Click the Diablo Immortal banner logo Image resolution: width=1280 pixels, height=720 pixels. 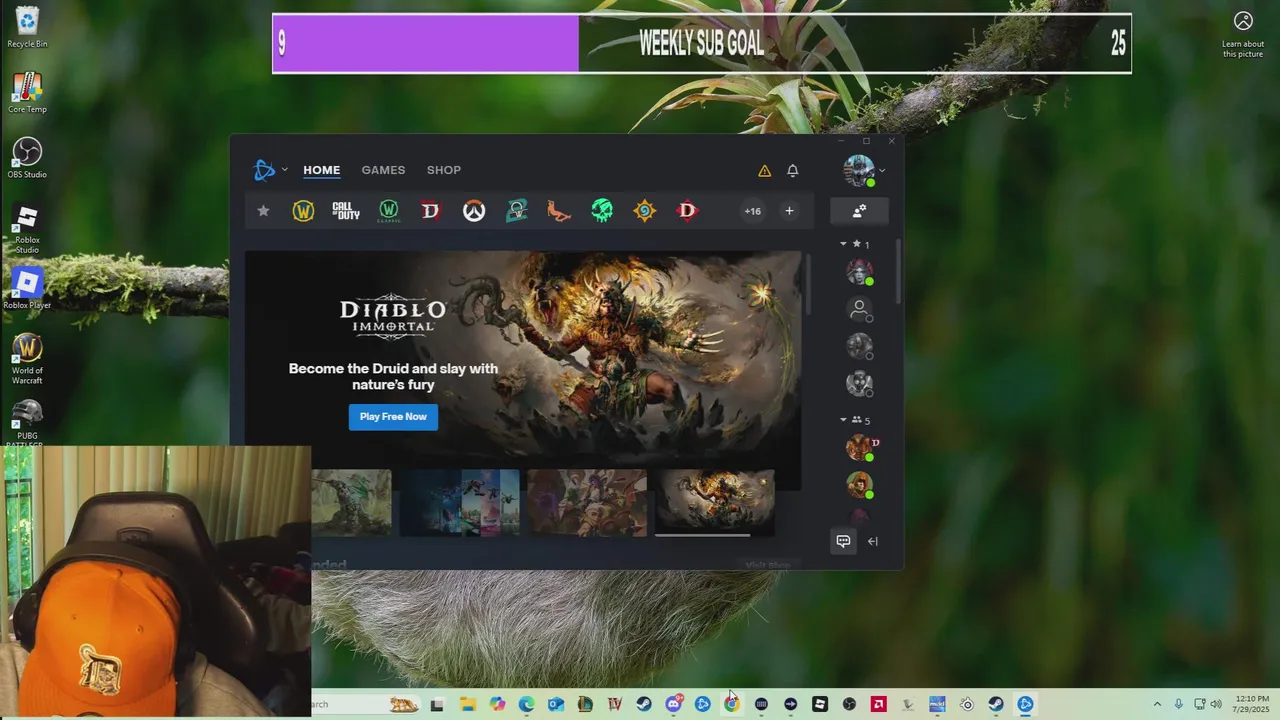click(x=393, y=316)
